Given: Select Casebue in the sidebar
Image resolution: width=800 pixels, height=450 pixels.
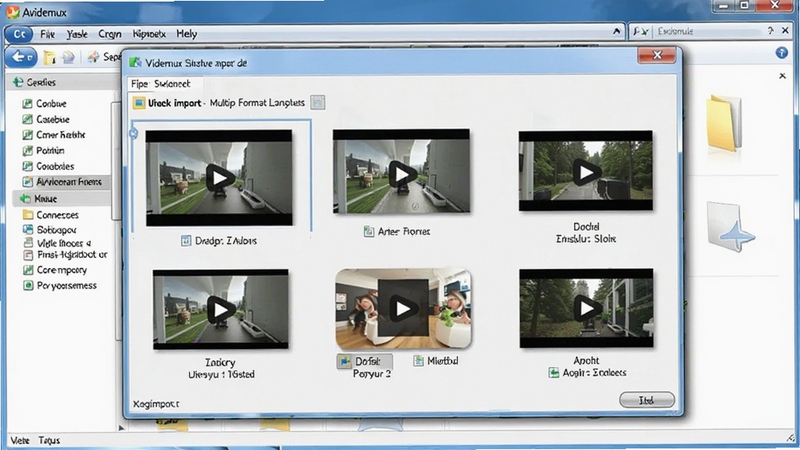Looking at the screenshot, I should tap(53, 119).
